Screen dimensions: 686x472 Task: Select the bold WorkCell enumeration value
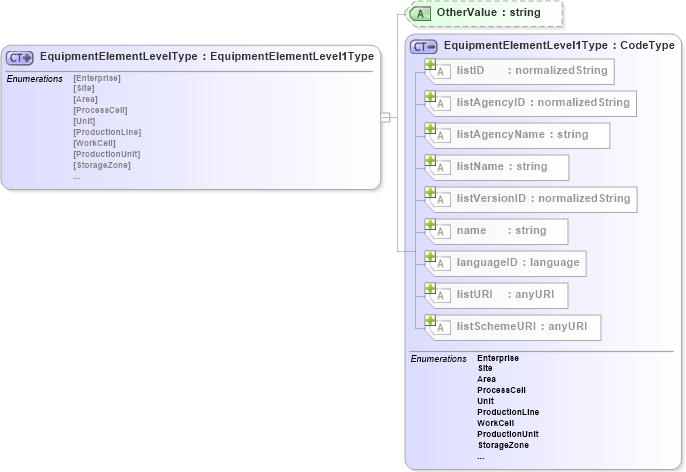tap(496, 423)
